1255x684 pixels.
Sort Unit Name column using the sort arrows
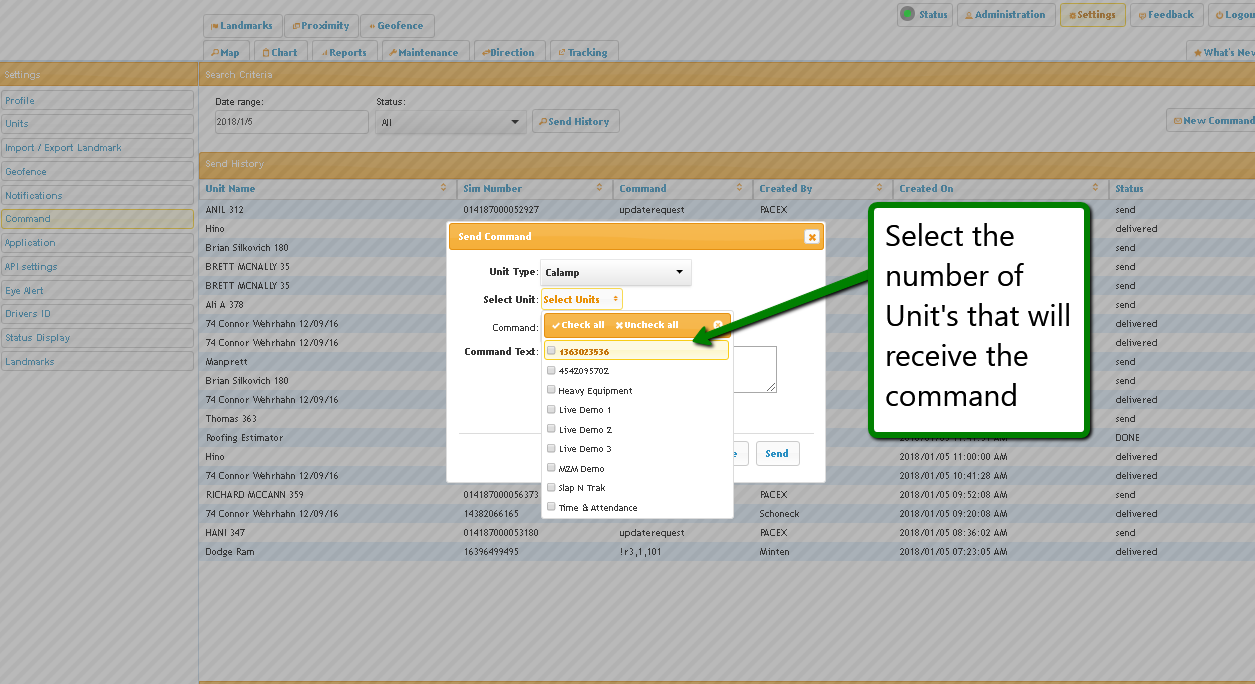coord(443,188)
